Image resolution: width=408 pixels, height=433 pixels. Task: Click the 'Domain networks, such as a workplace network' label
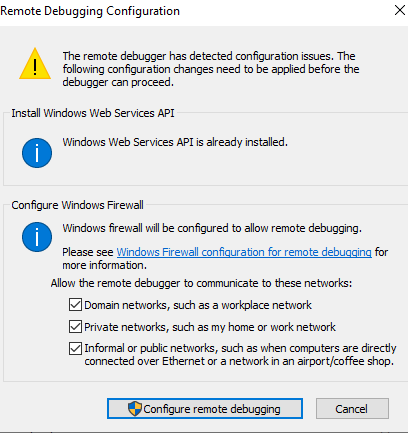pos(198,305)
